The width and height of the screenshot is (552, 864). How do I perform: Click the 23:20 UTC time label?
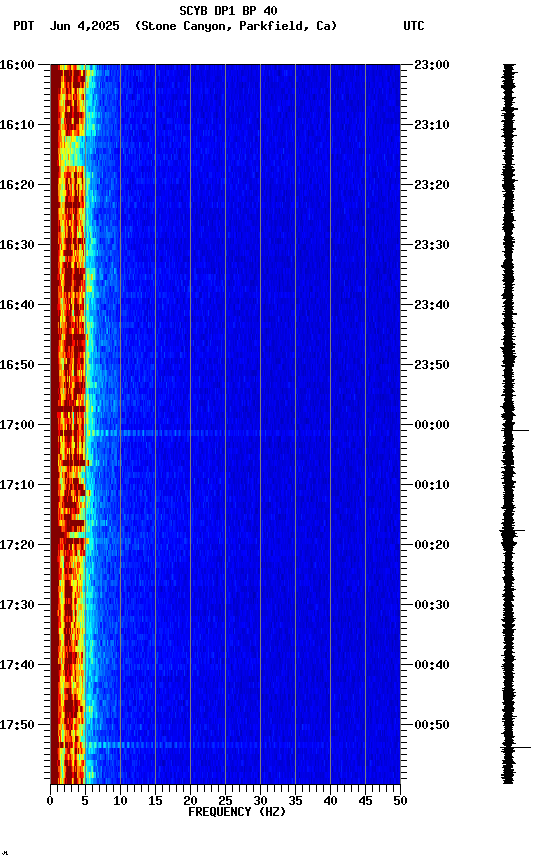click(432, 185)
